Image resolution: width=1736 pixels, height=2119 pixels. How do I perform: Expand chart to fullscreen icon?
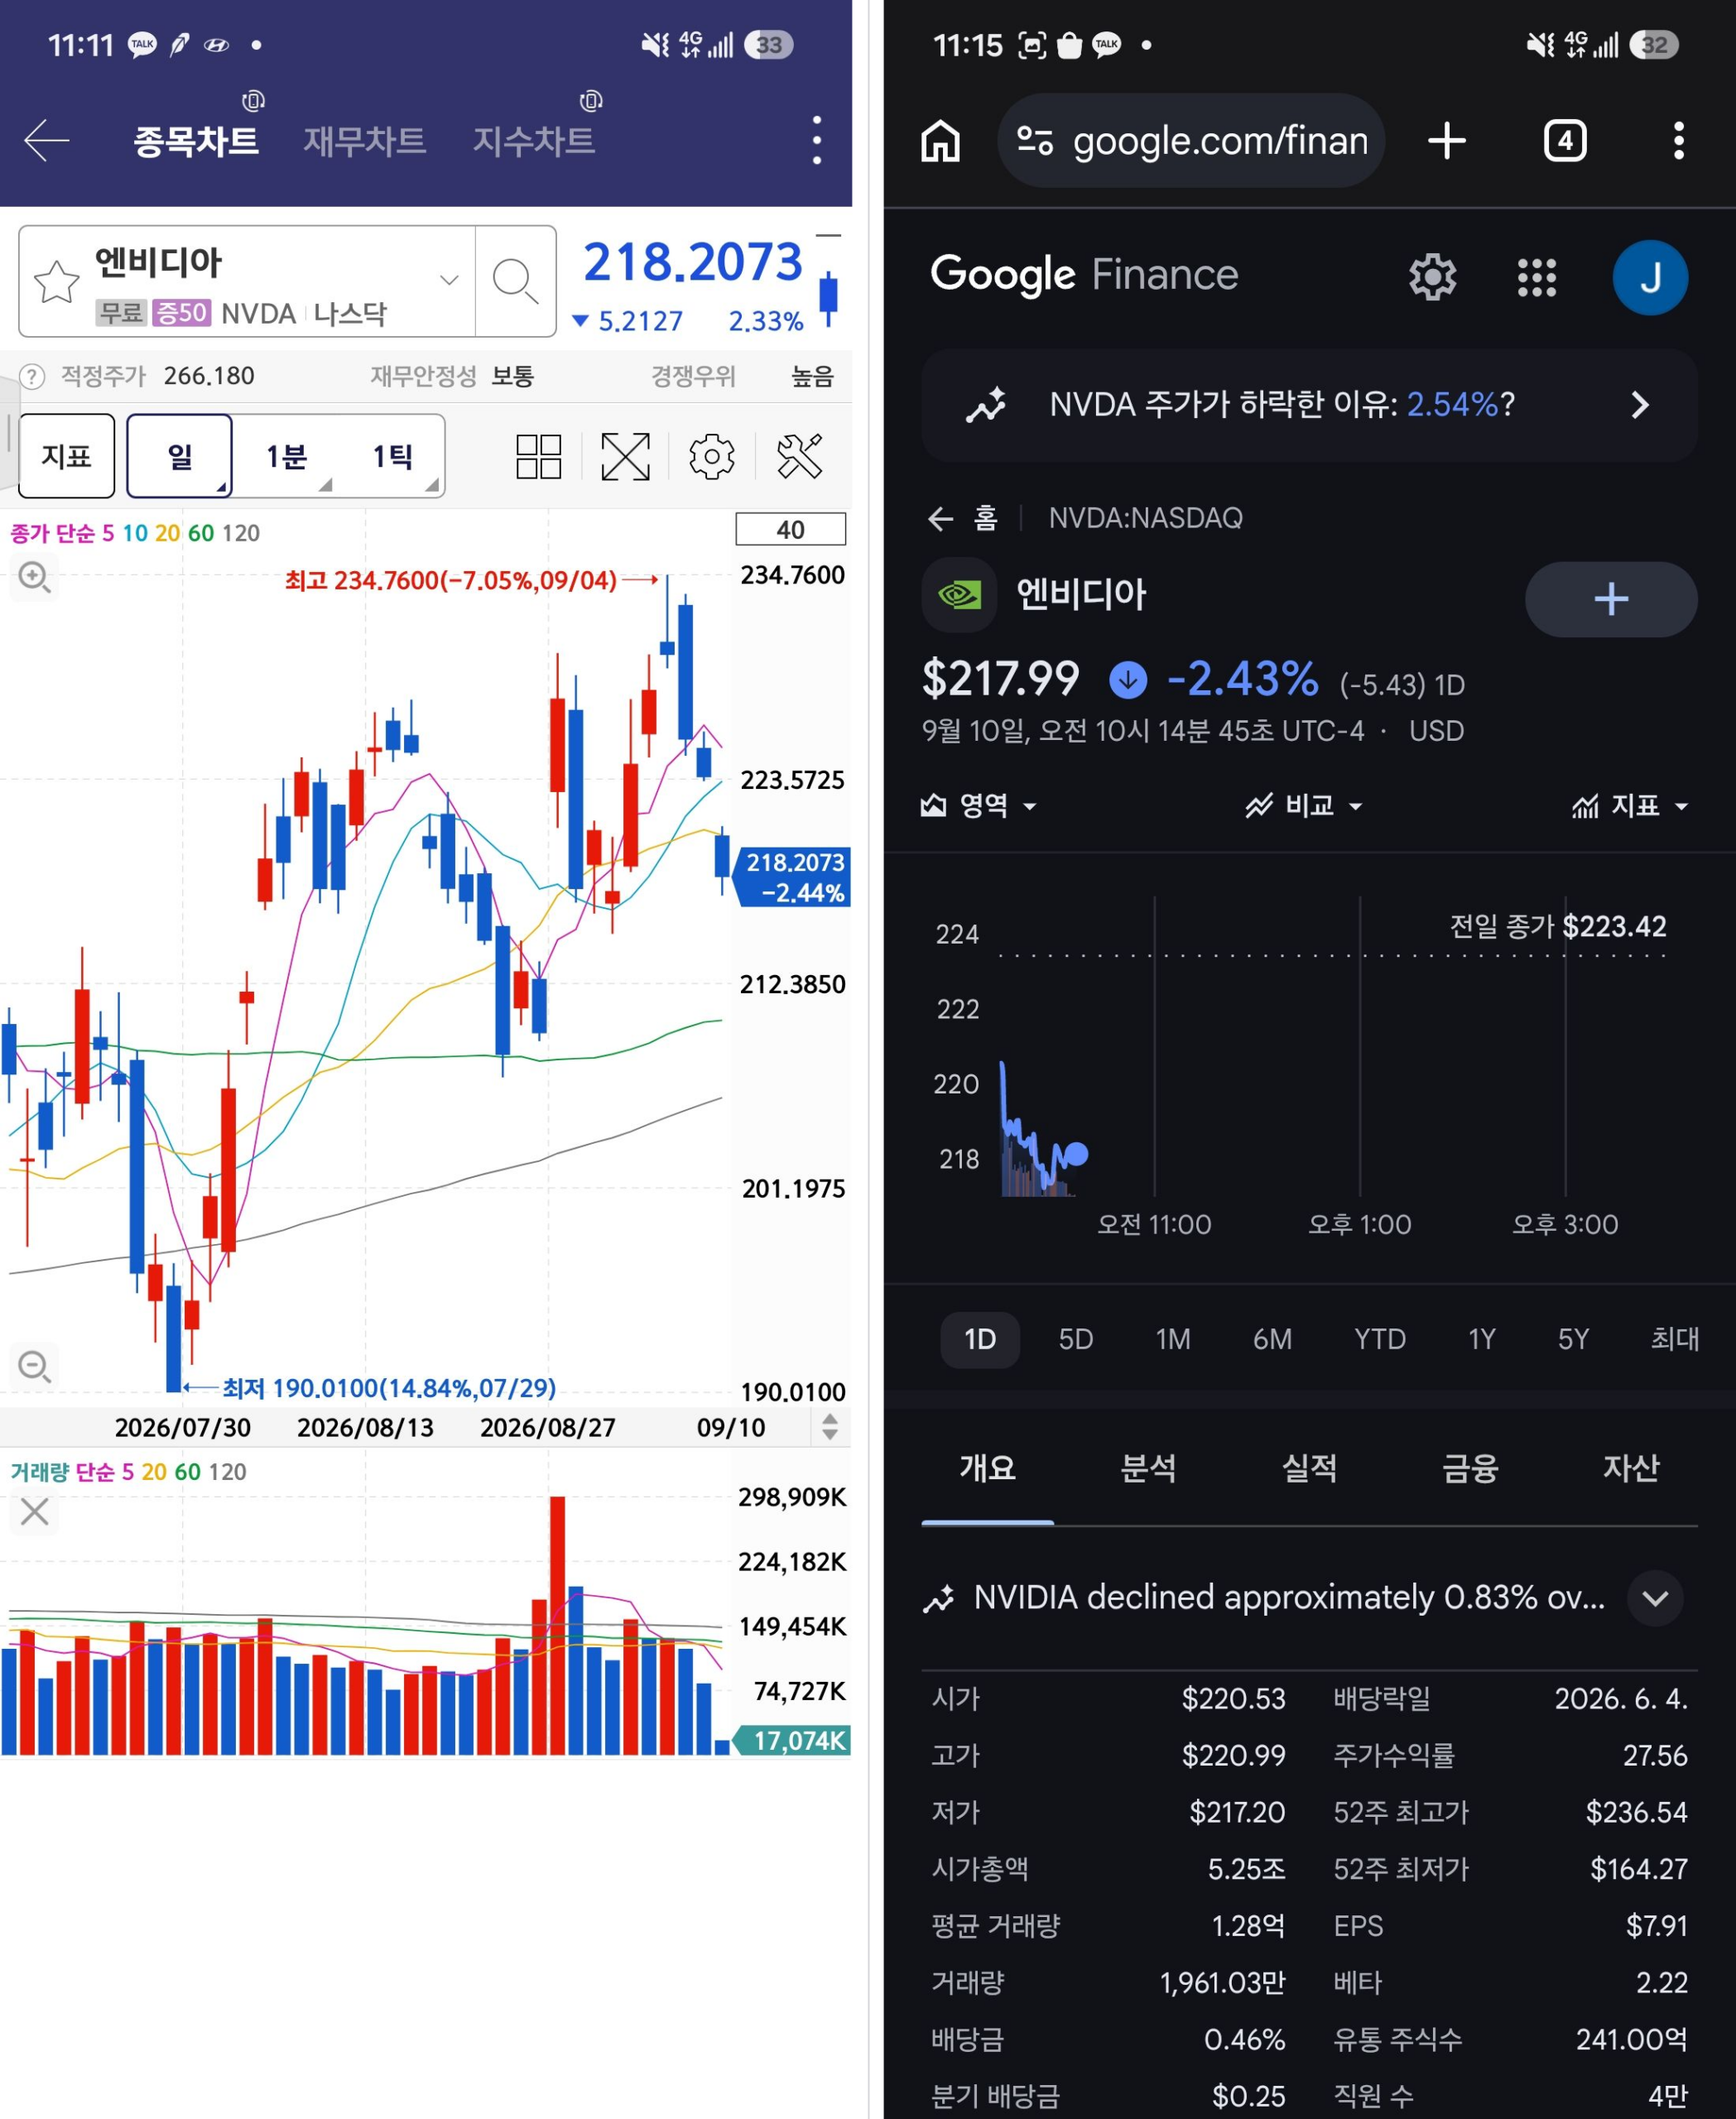pyautogui.click(x=625, y=457)
